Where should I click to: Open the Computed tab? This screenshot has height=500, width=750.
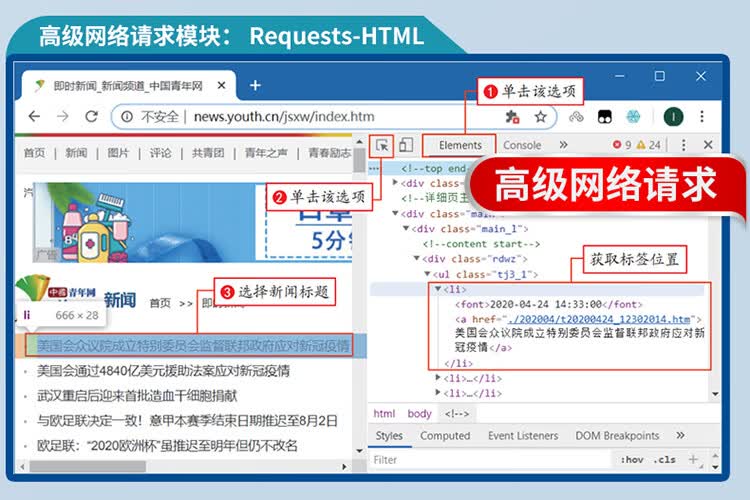click(x=445, y=436)
